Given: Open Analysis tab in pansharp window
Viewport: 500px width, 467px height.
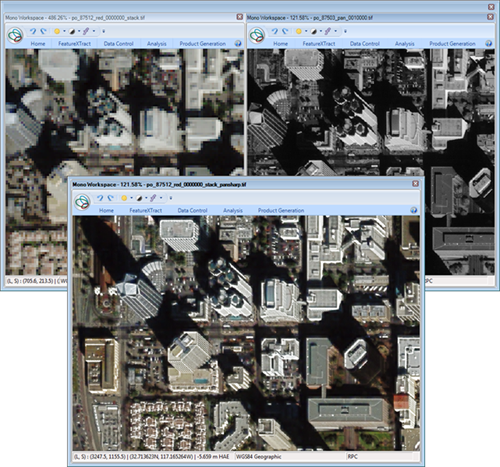Looking at the screenshot, I should click(233, 210).
